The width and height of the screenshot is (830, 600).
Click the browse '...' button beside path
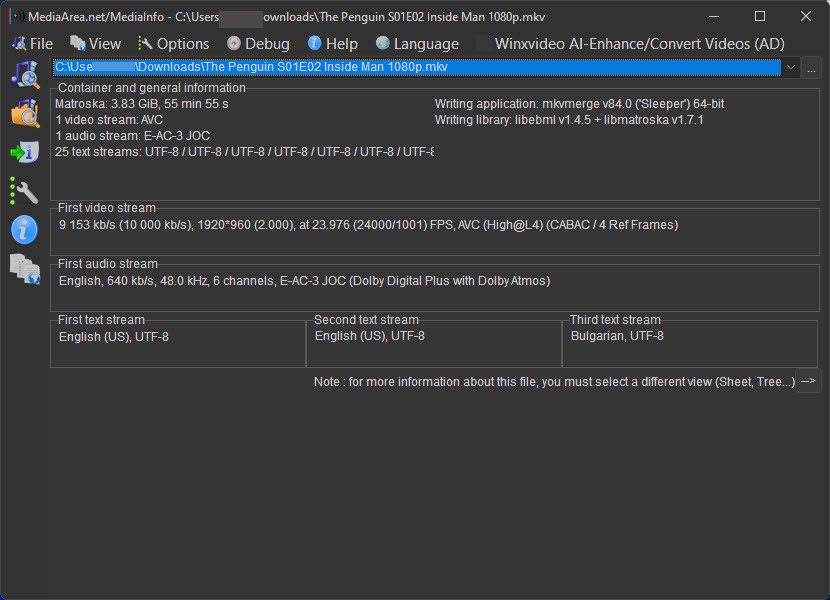(x=811, y=67)
